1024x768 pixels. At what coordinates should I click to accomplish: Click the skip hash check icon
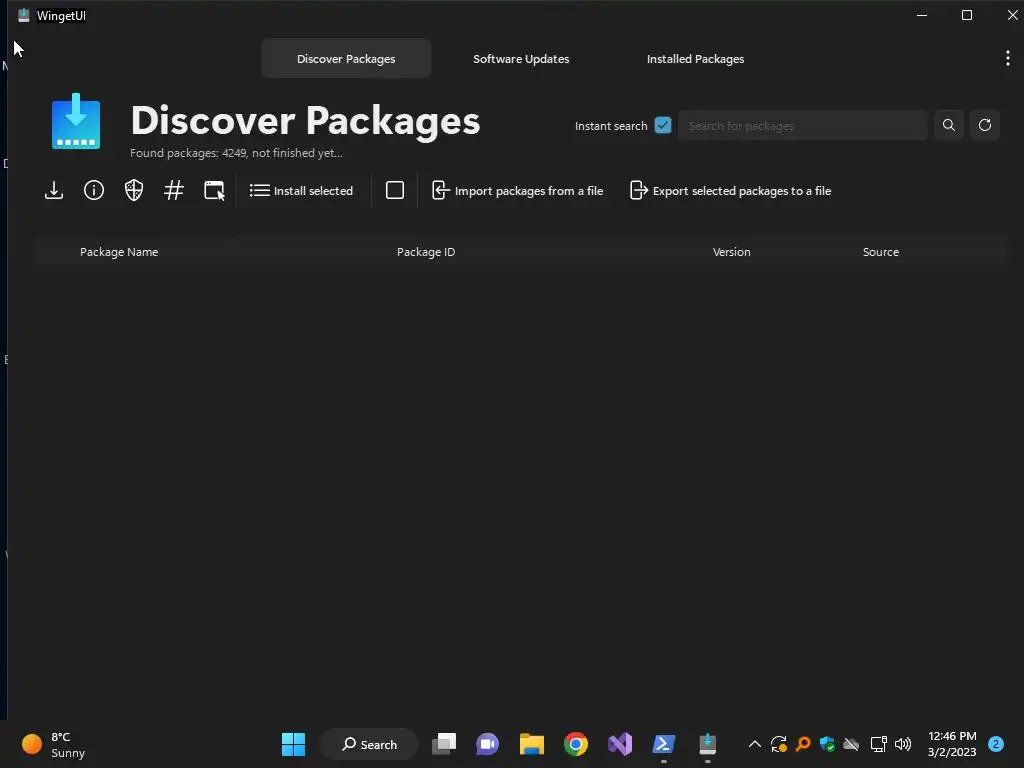pyautogui.click(x=174, y=191)
